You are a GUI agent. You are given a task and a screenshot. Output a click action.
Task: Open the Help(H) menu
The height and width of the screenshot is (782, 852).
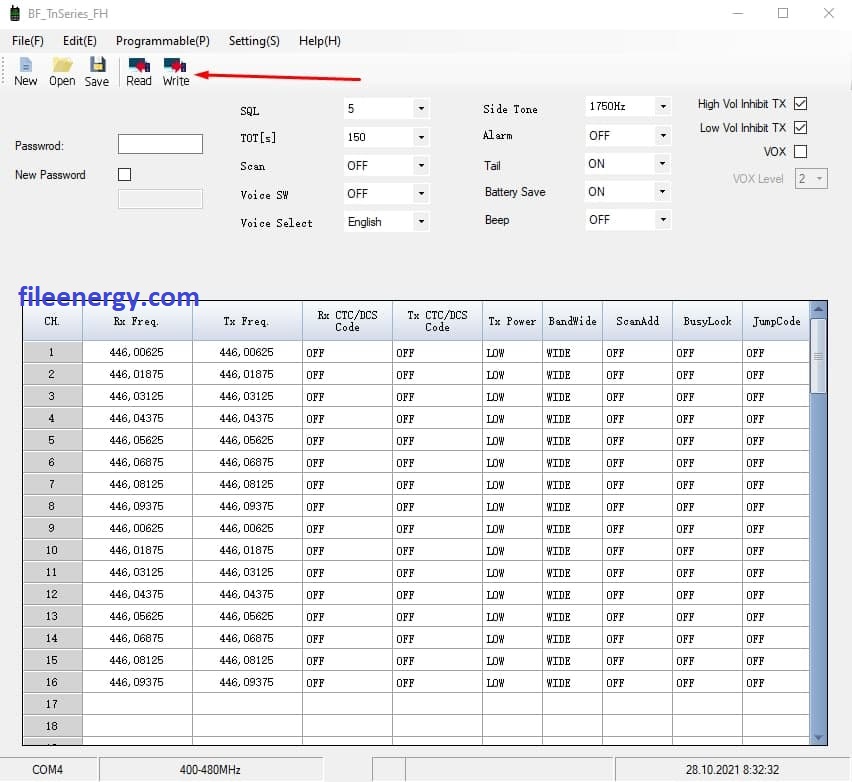pos(320,41)
